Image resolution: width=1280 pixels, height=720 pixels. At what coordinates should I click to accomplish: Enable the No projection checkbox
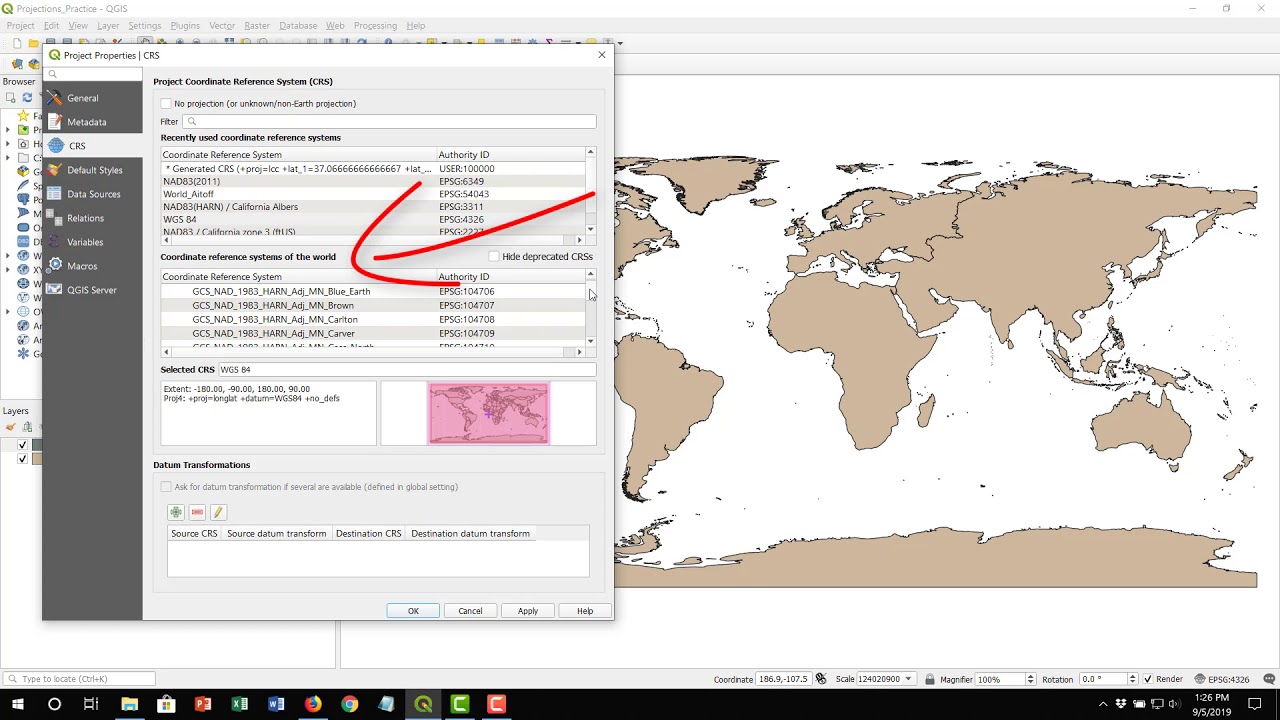[166, 104]
